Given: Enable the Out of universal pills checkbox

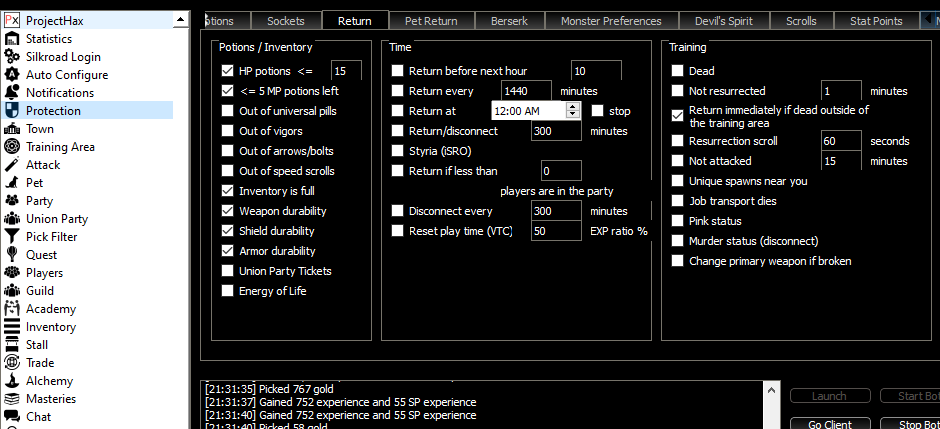Looking at the screenshot, I should pos(228,111).
